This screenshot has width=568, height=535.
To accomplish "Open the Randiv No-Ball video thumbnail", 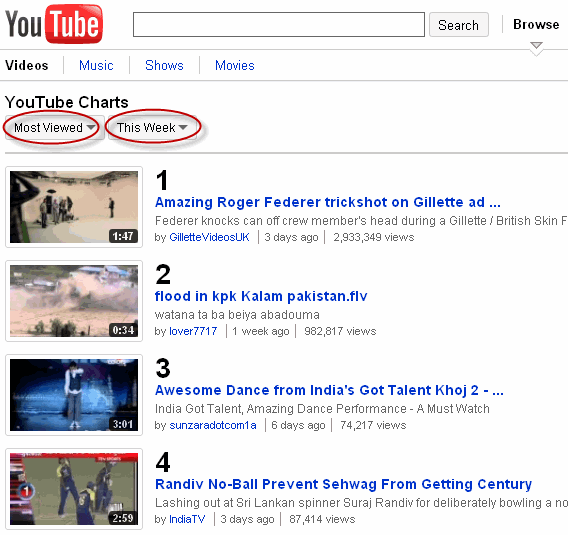I will (x=74, y=489).
